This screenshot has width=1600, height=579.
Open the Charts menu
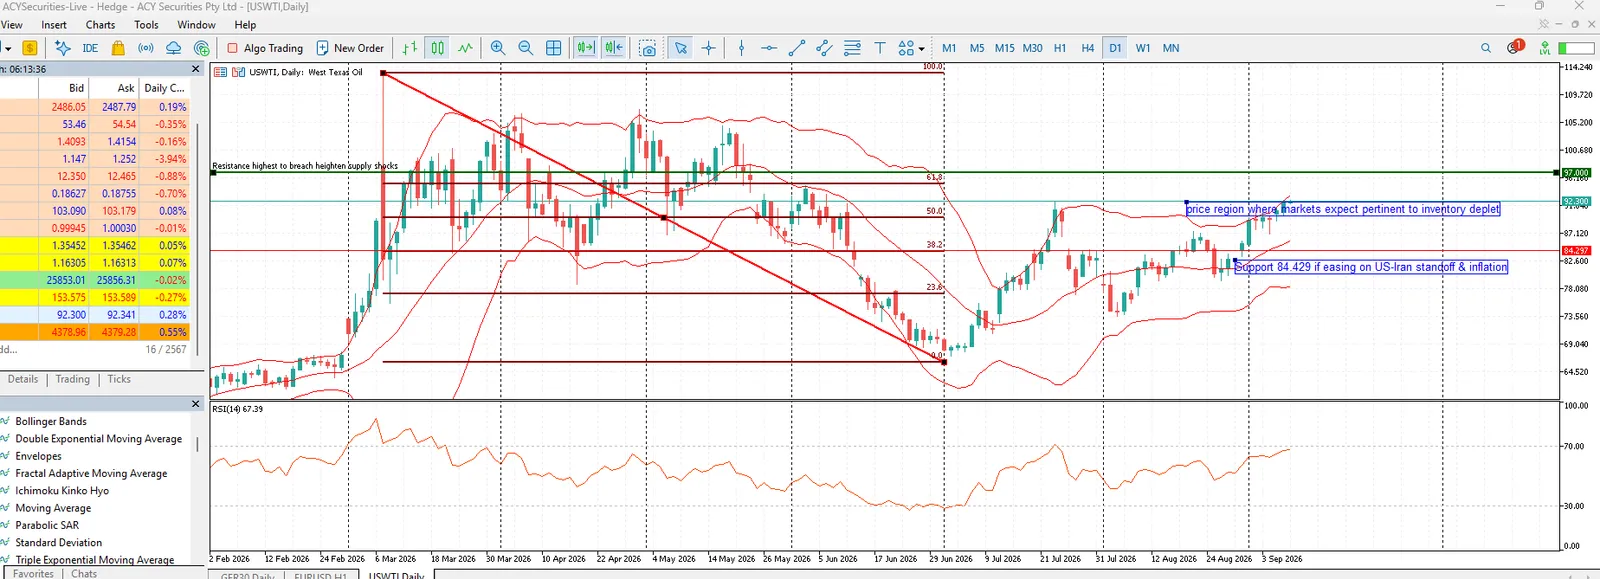click(x=100, y=25)
